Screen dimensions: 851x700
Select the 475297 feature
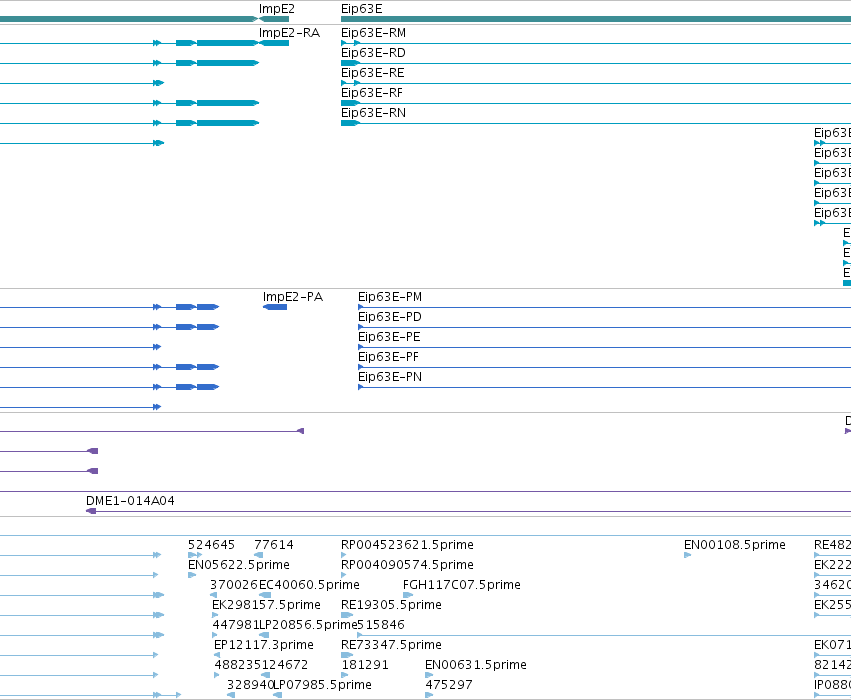(429, 695)
